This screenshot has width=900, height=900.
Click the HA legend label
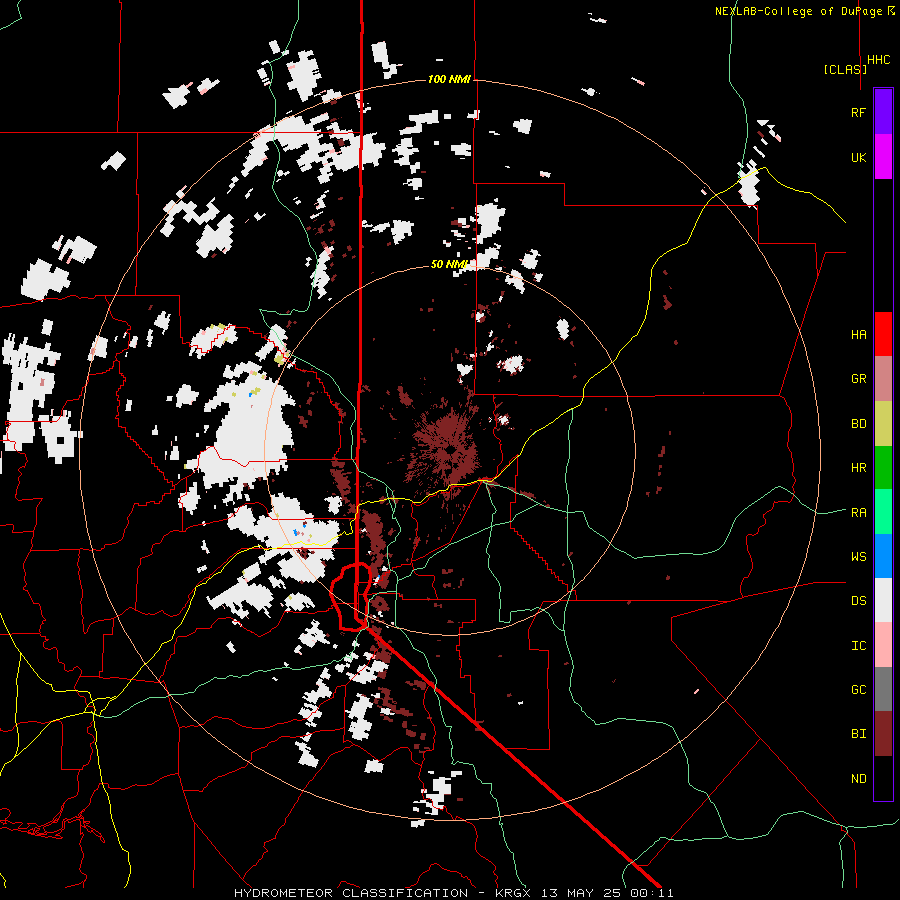858,335
